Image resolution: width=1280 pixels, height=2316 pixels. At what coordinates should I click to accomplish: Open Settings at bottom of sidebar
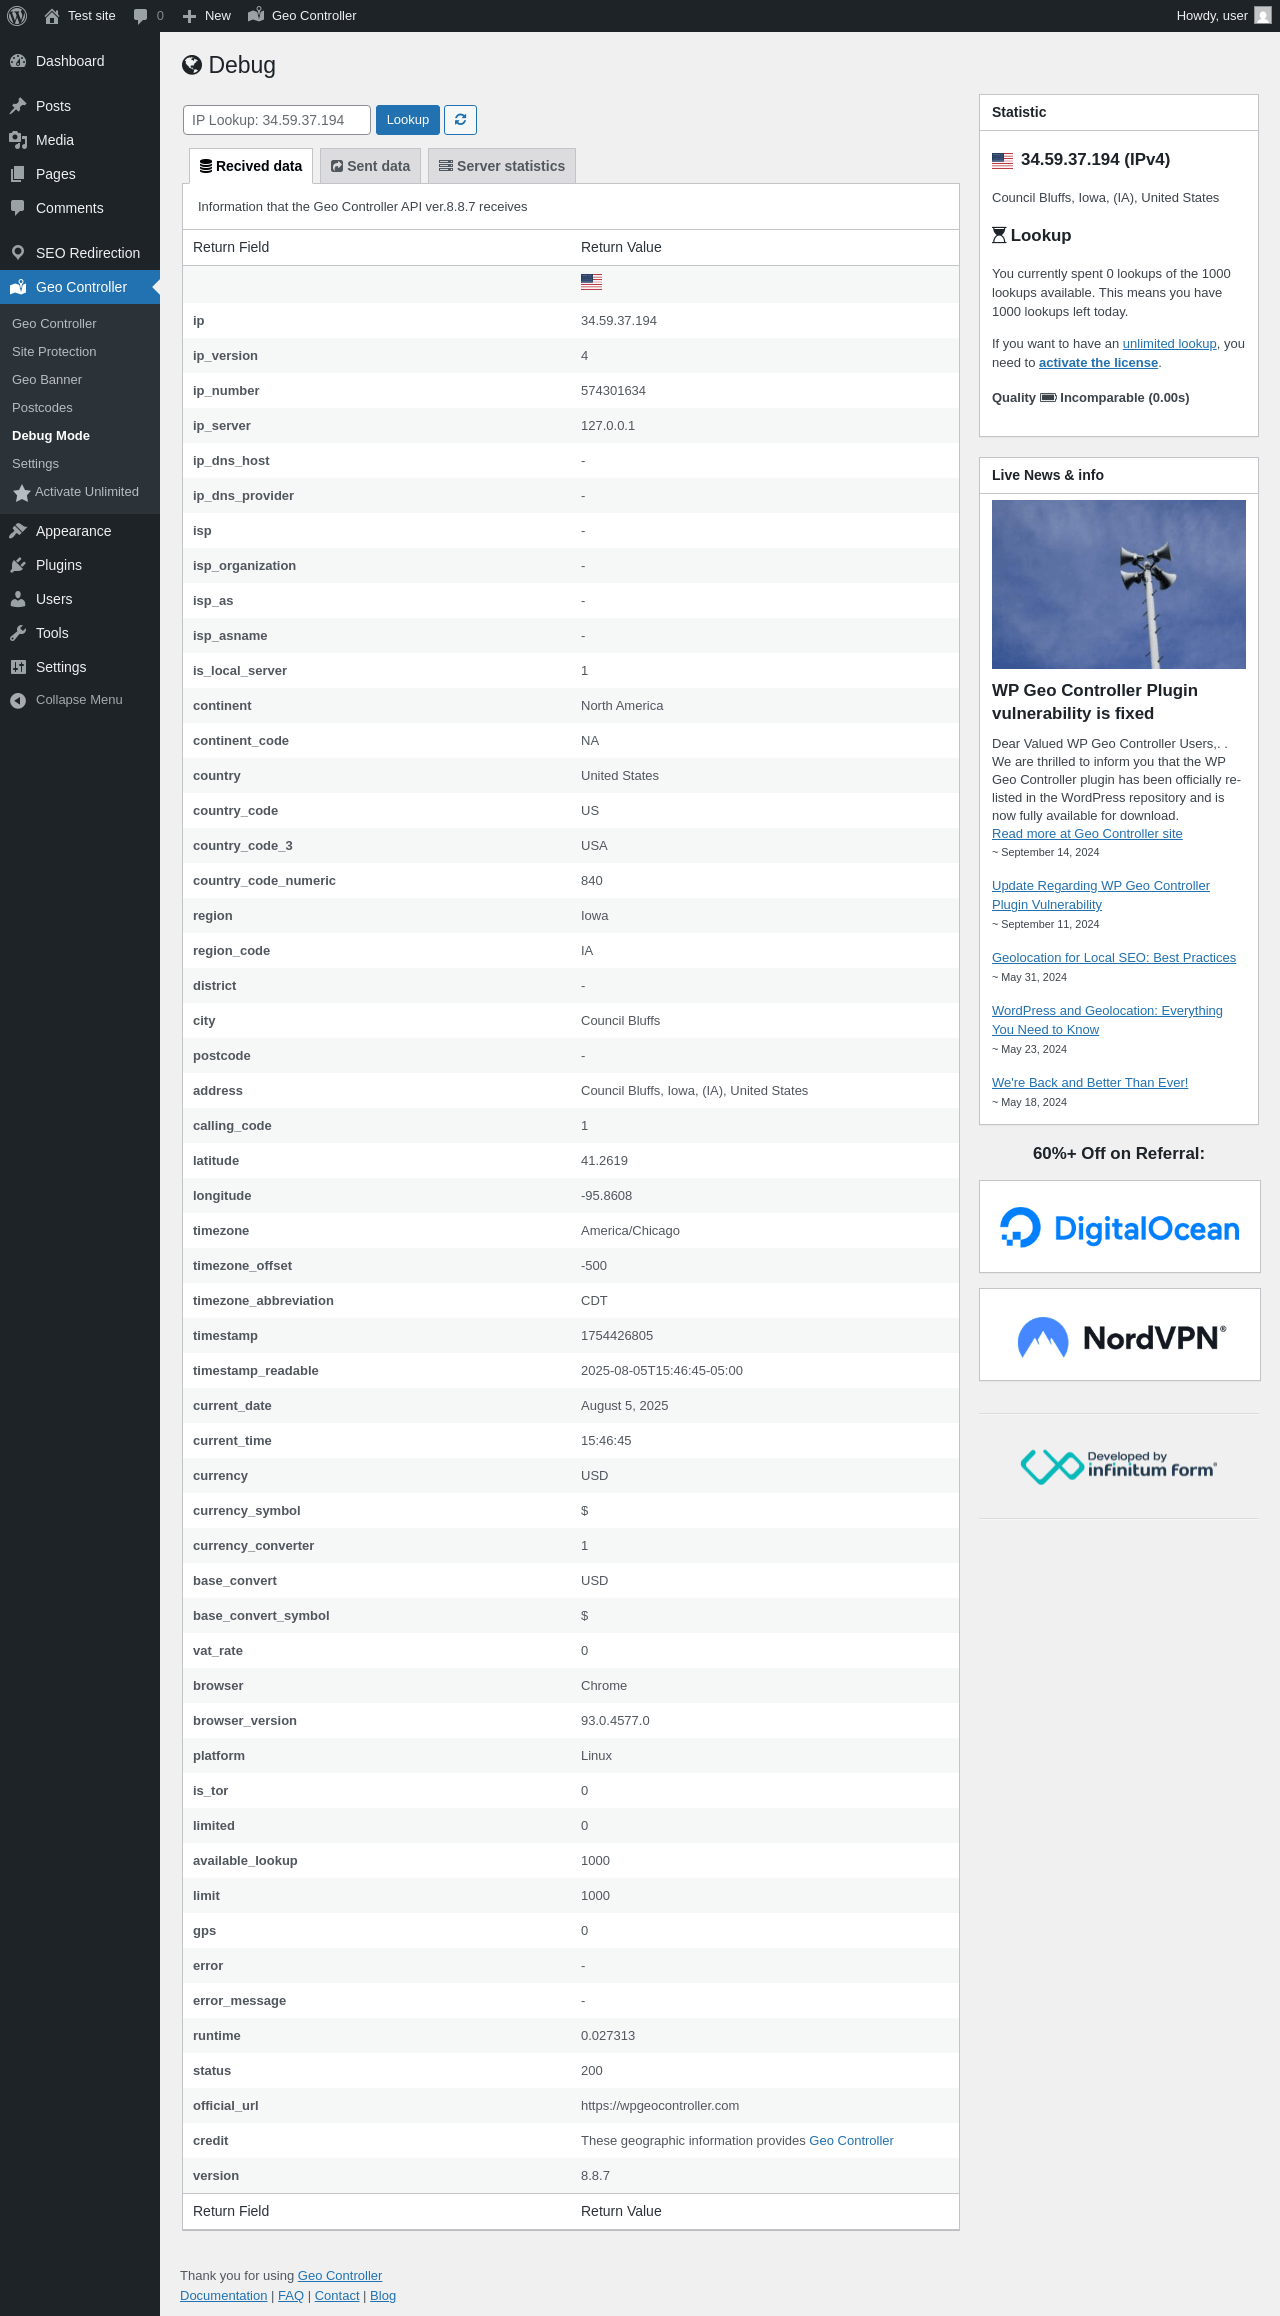click(80, 667)
